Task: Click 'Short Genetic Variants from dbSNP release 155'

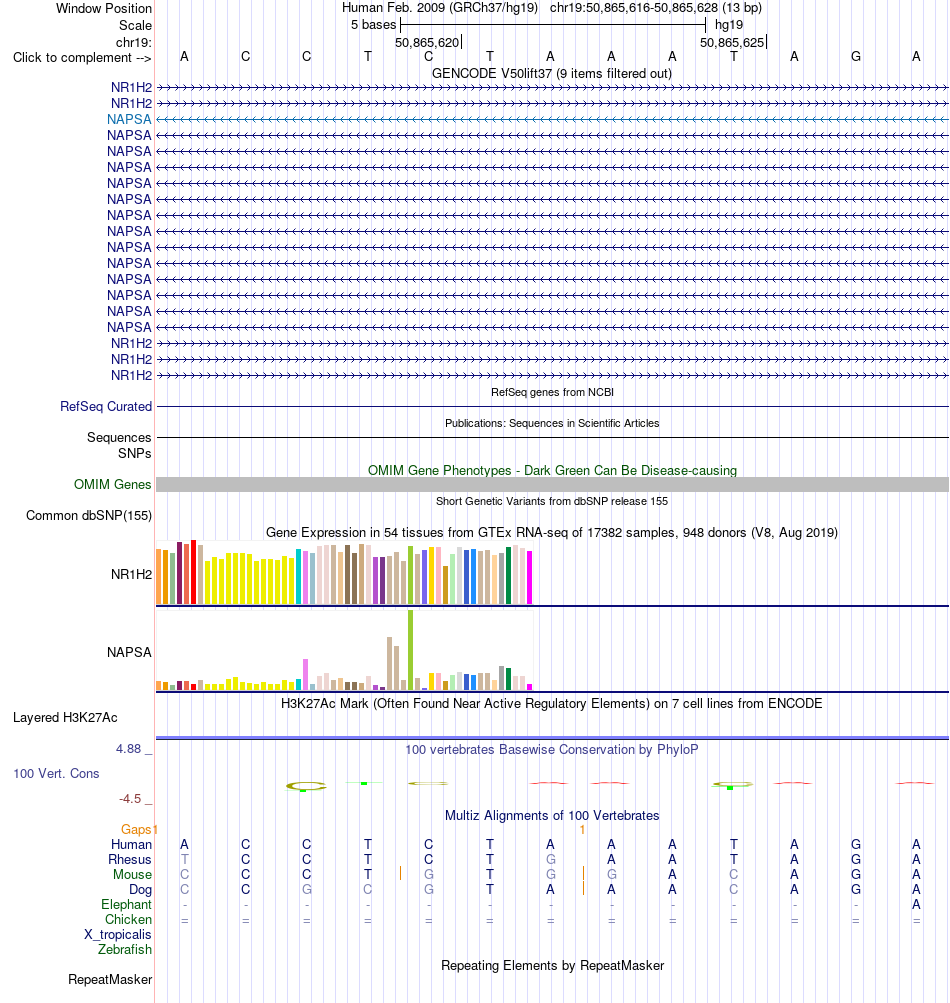Action: pyautogui.click(x=552, y=502)
